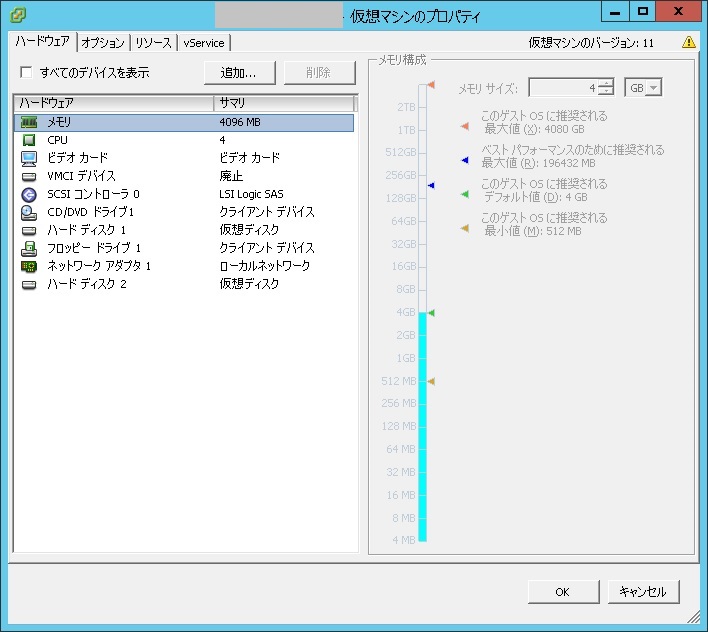Click the memory size input field
Viewport: 708px width, 632px height.
point(563,88)
